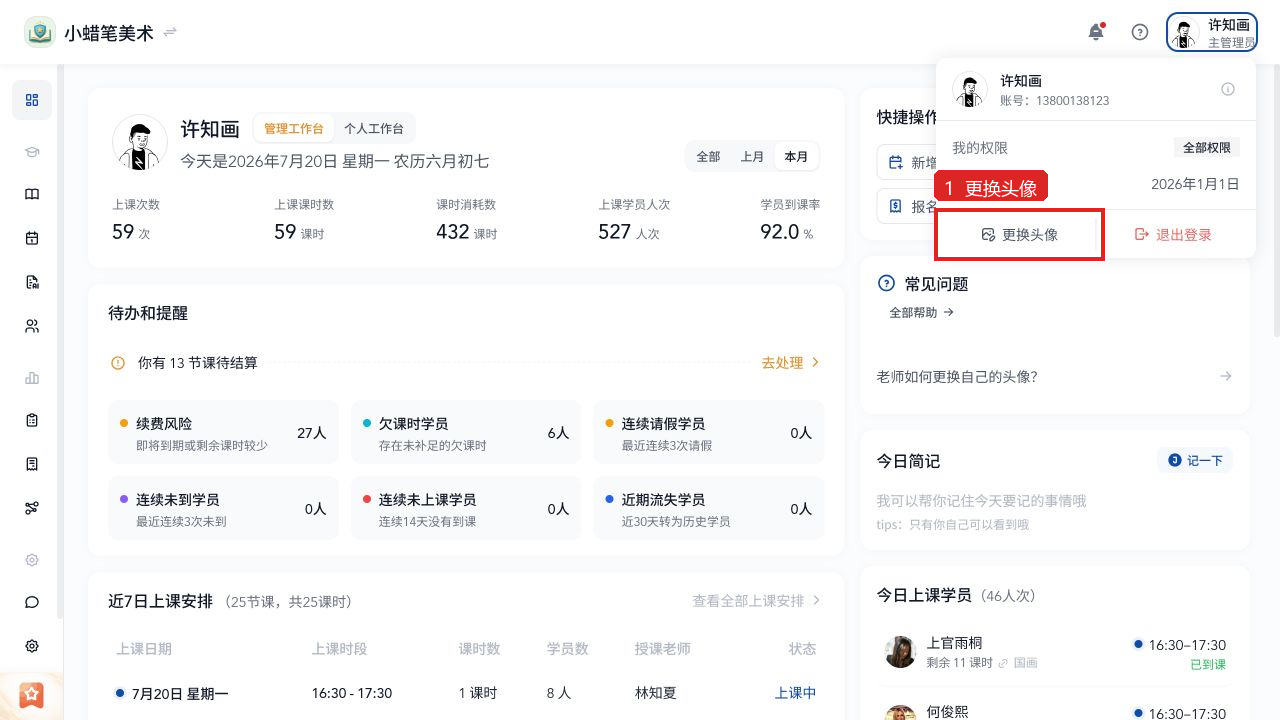Open the 续费风险 card
The width and height of the screenshot is (1280, 720).
pos(223,433)
